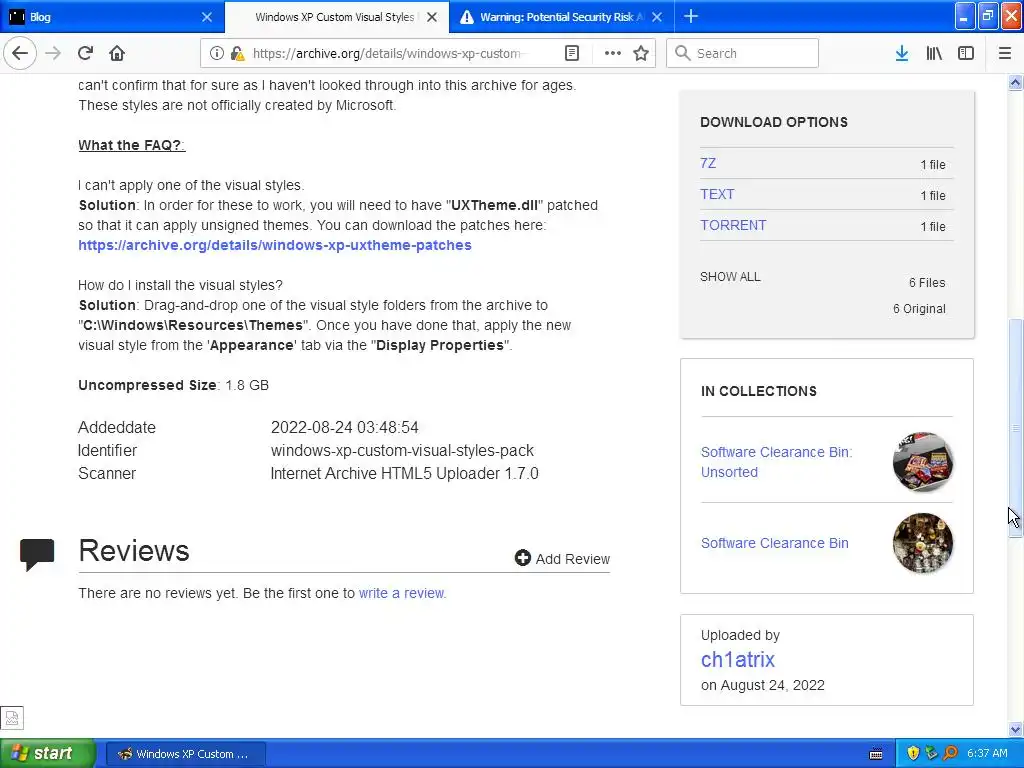Open the downloads panel

pyautogui.click(x=902, y=53)
